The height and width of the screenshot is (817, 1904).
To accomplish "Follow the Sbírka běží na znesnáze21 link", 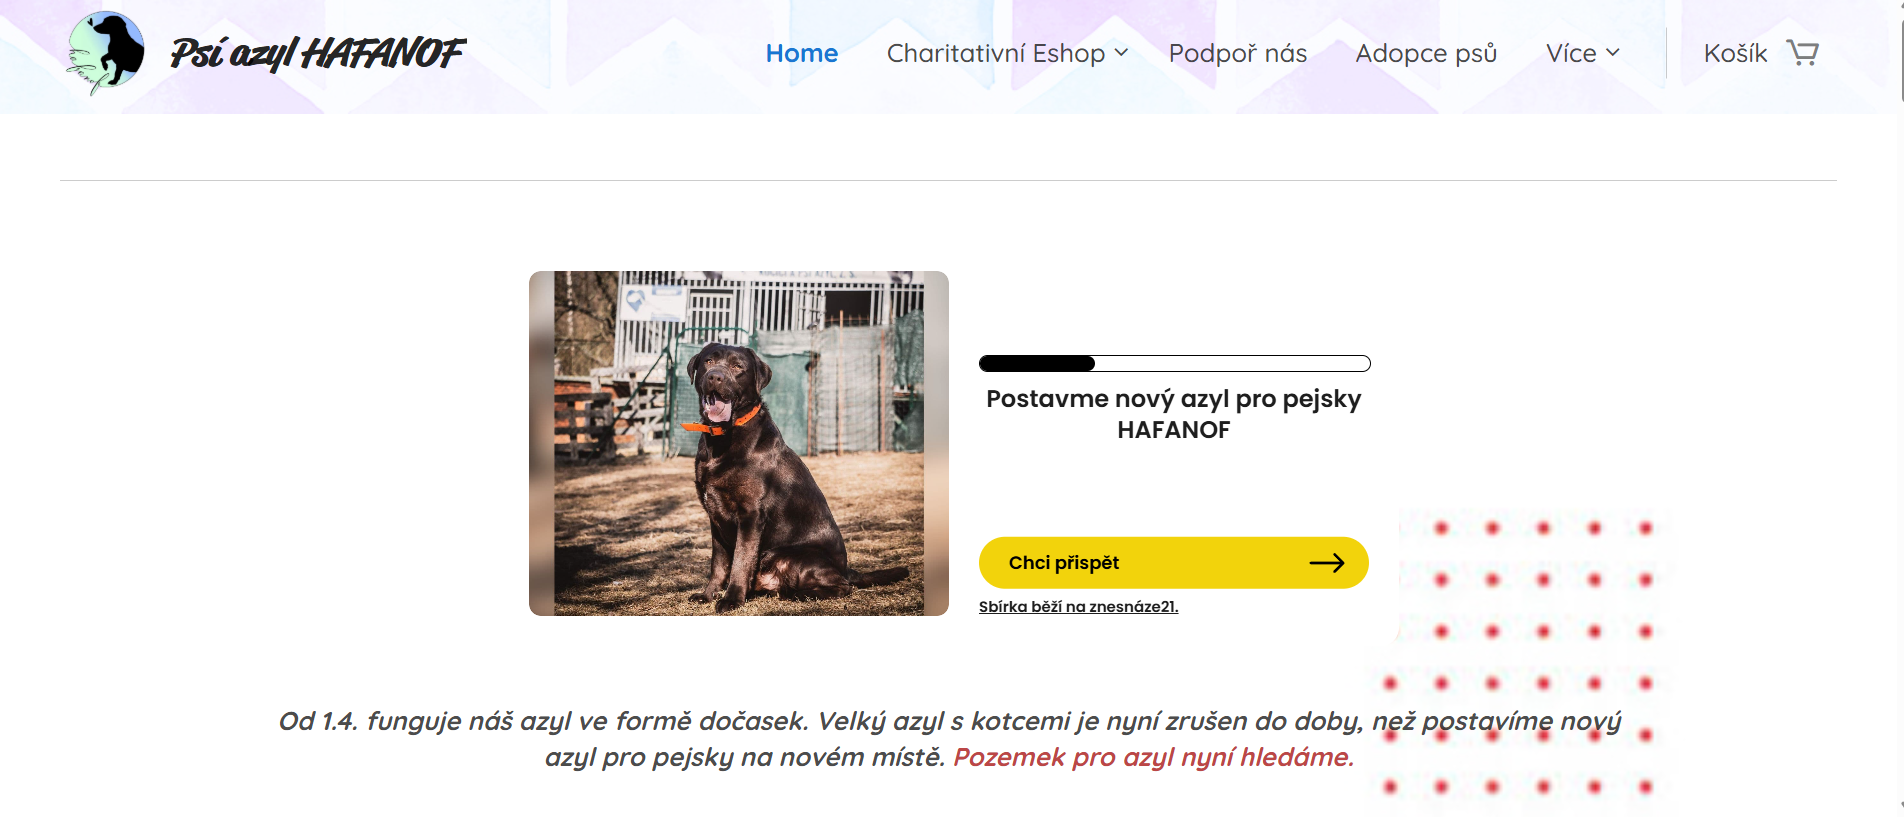I will [1078, 607].
